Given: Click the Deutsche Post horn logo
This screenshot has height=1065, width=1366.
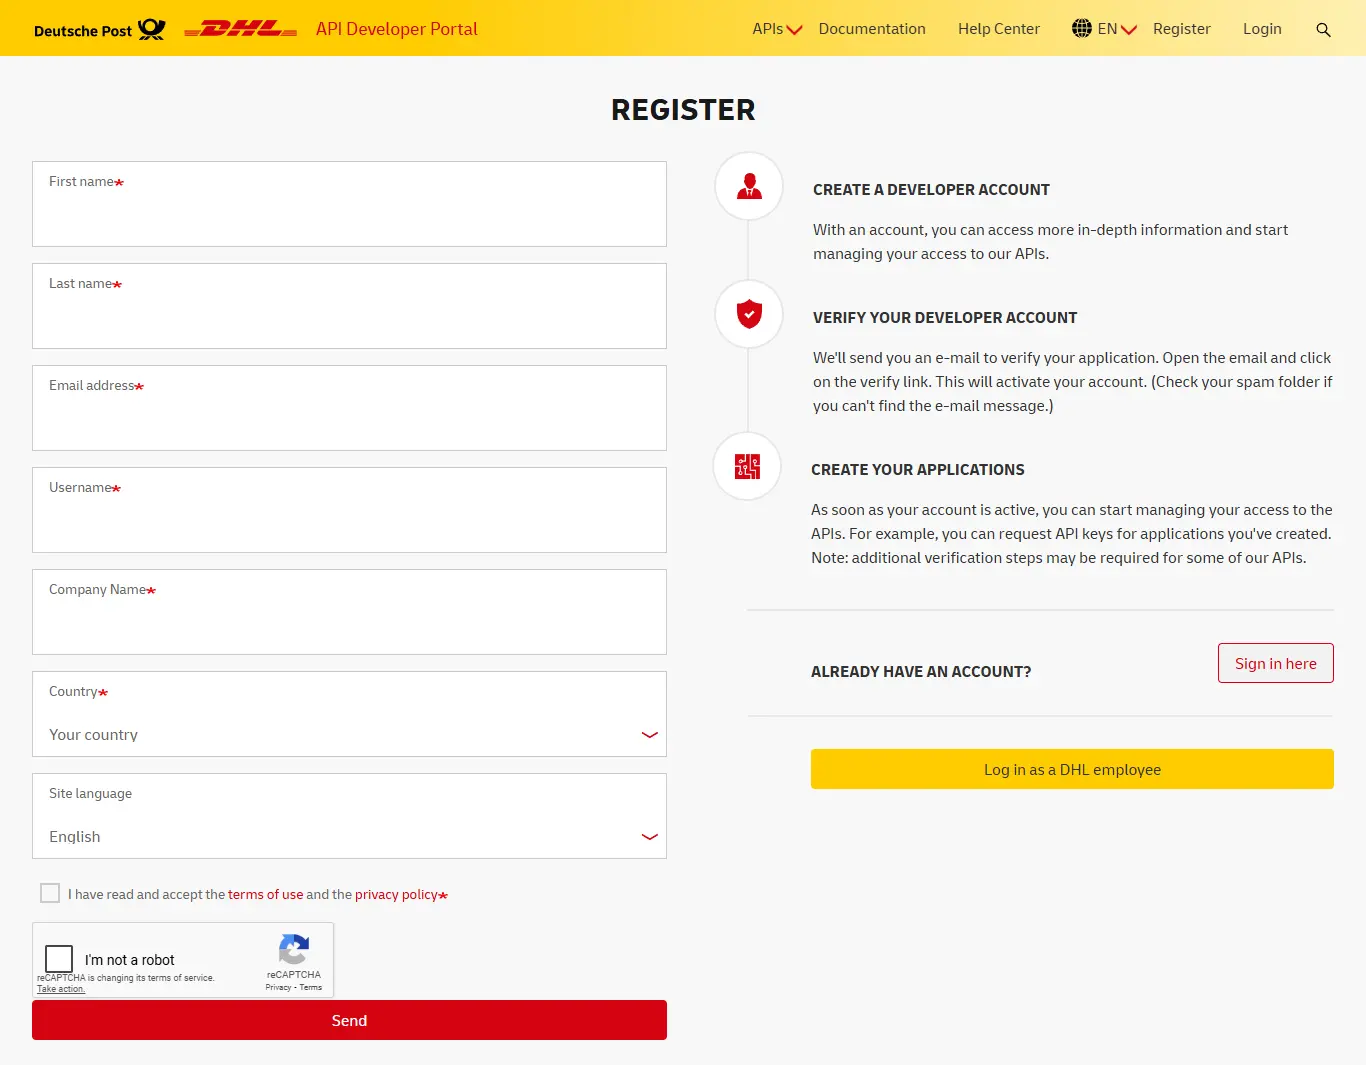Looking at the screenshot, I should coord(152,29).
